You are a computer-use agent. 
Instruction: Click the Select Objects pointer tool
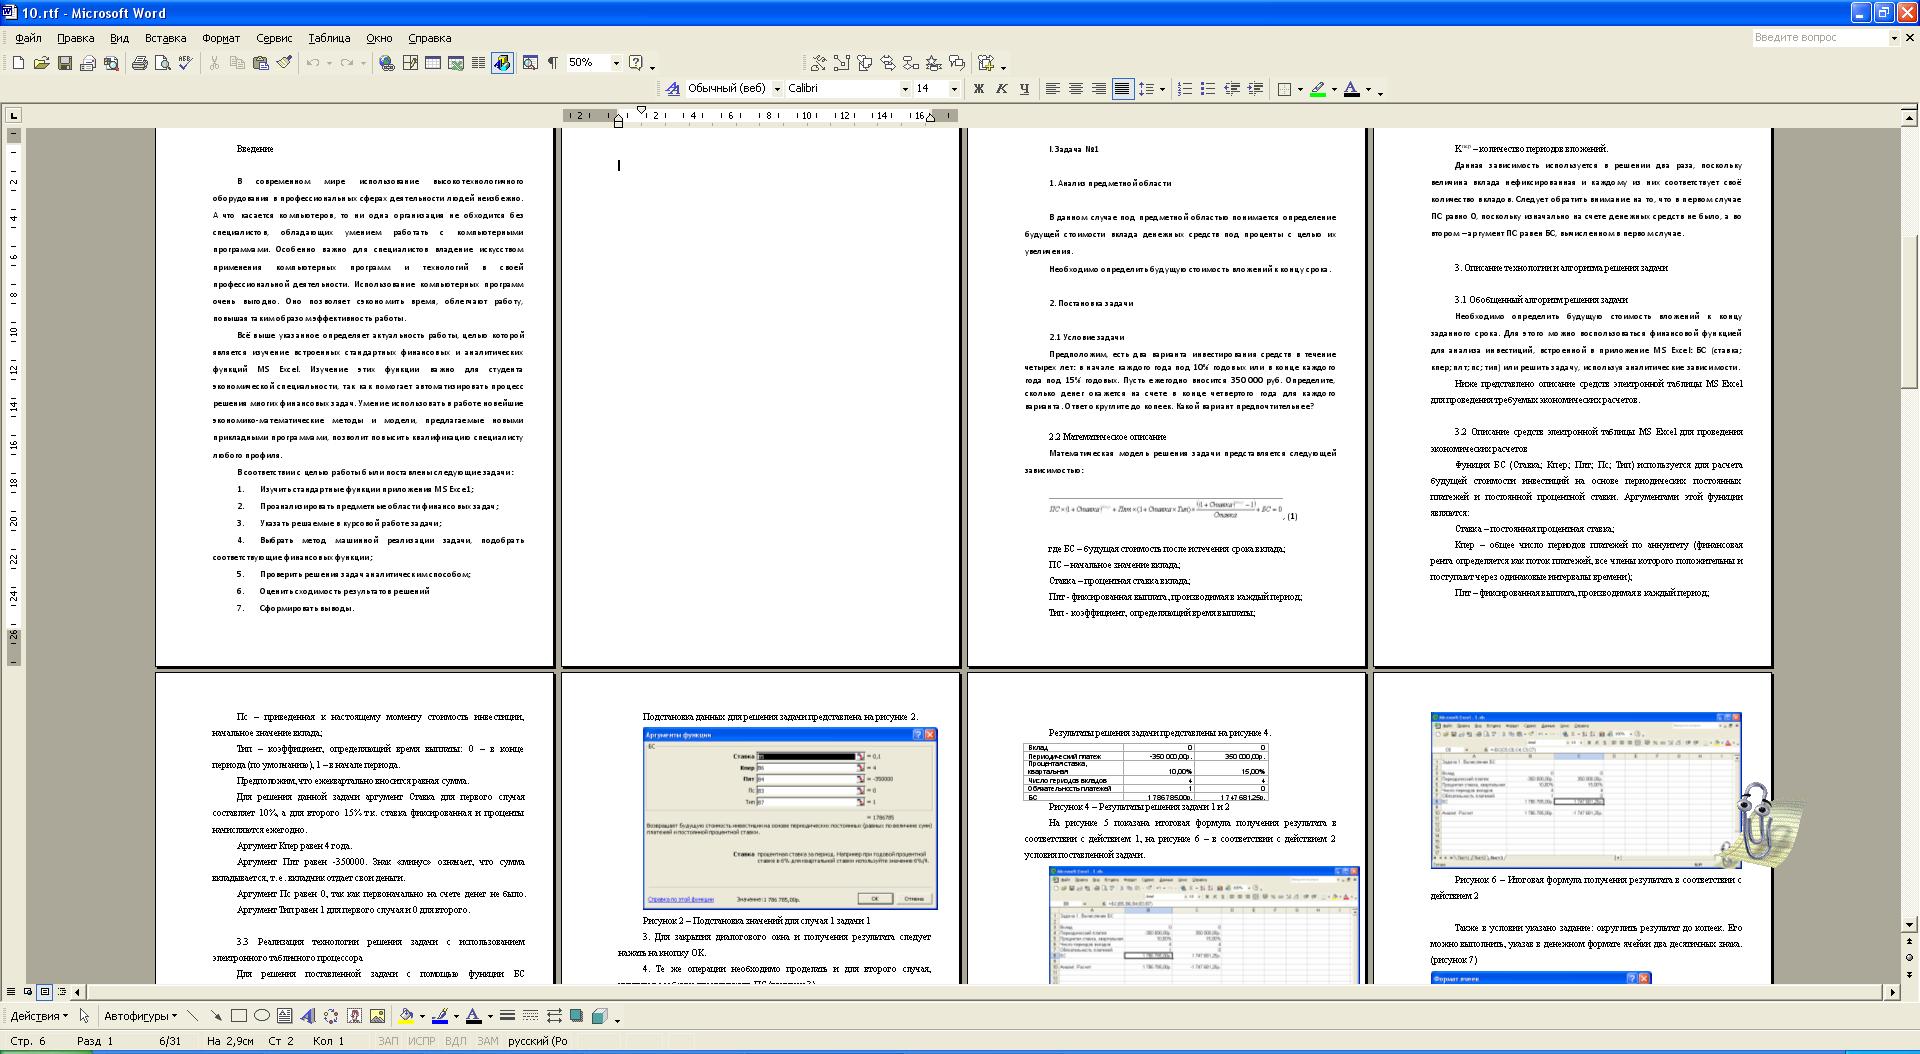pos(84,1016)
